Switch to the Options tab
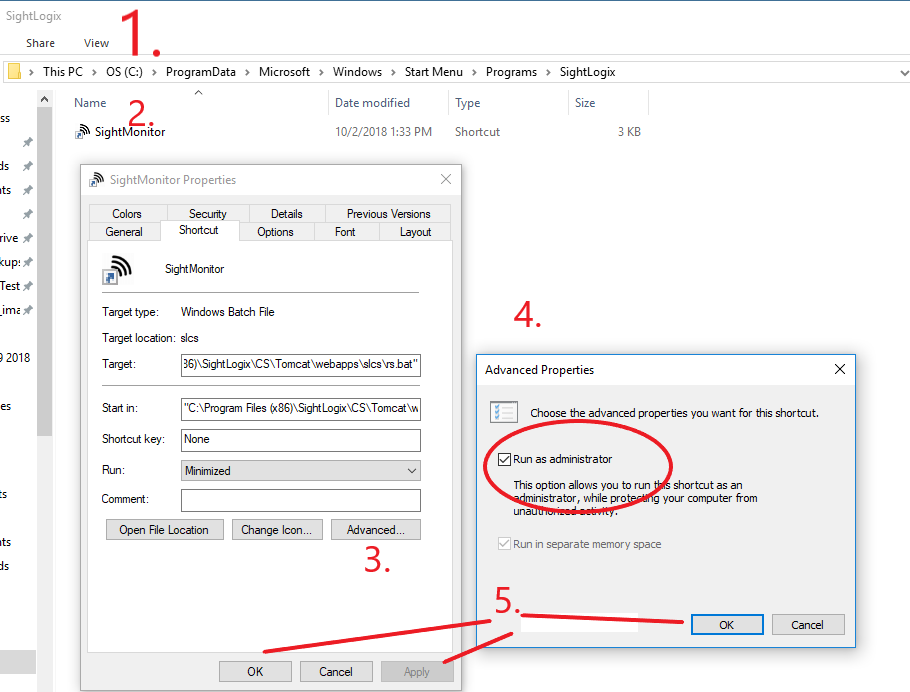 point(276,232)
